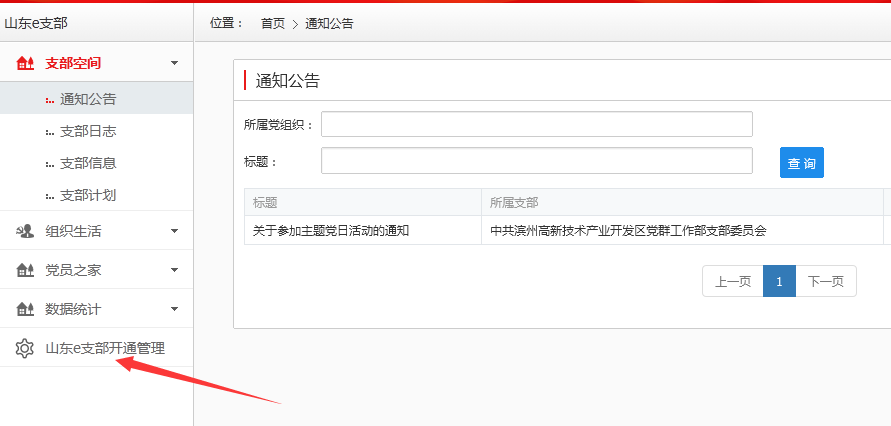Click 首页 in the breadcrumb
Viewport: 891px width, 426px height.
pyautogui.click(x=272, y=23)
